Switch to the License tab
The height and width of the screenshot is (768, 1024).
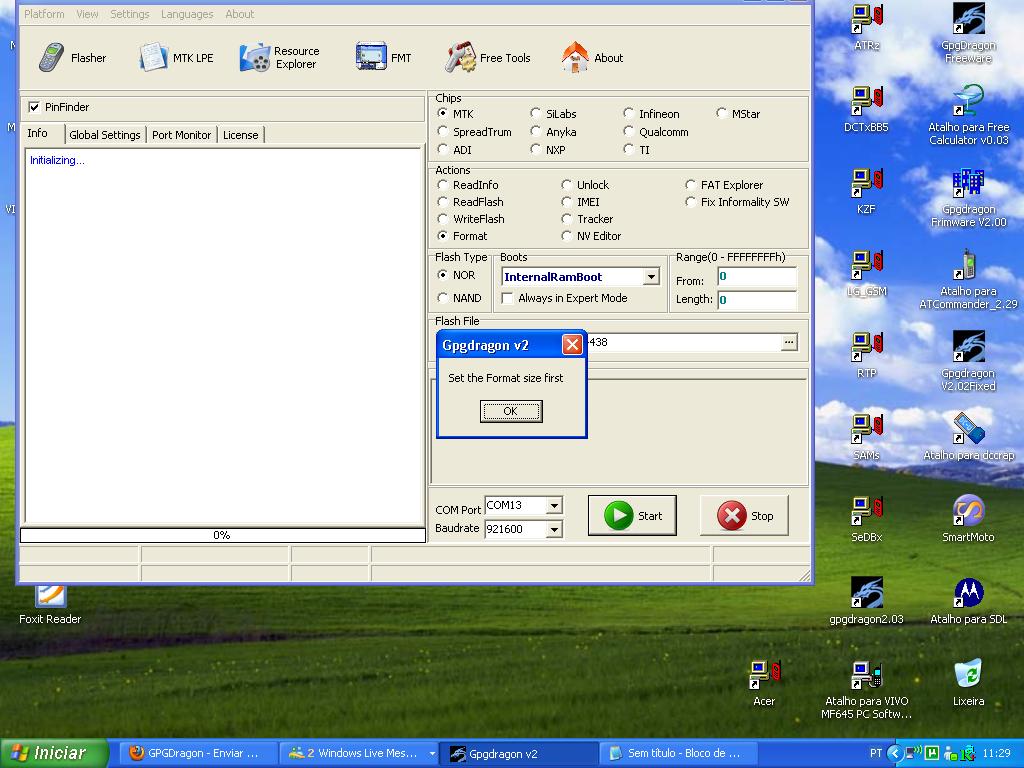pos(240,135)
